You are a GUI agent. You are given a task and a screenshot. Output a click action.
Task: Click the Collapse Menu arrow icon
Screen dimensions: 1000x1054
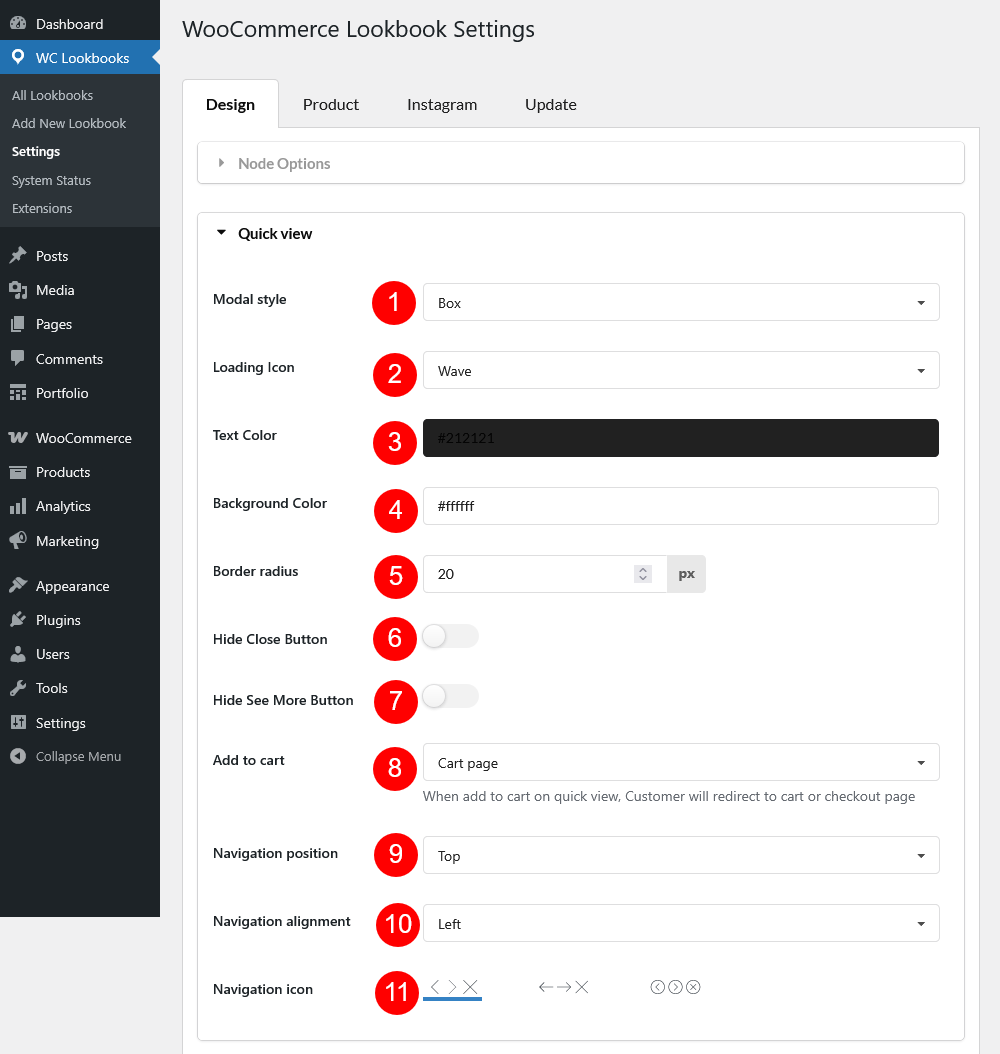click(x=18, y=756)
